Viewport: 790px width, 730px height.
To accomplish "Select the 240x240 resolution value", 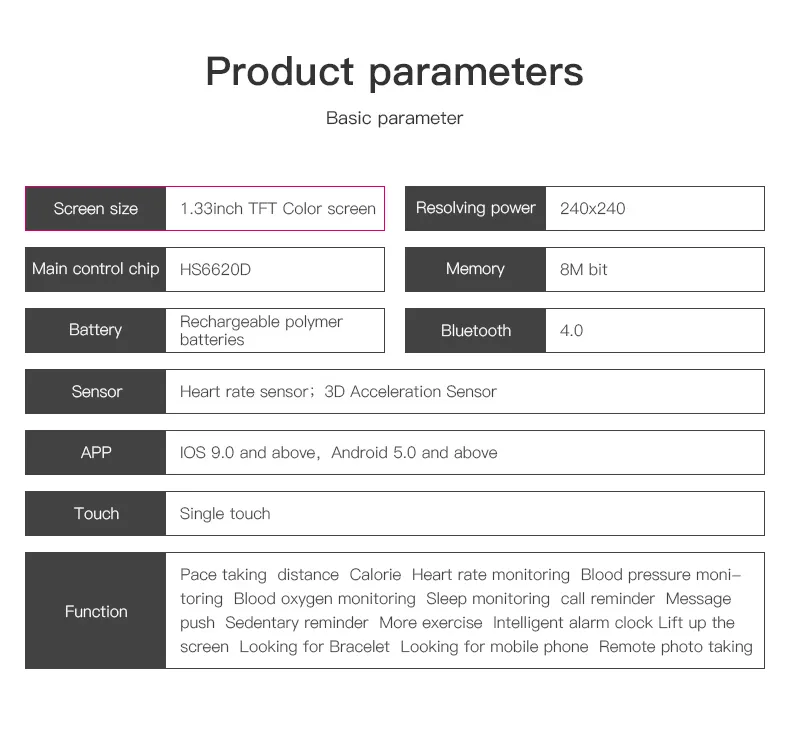I will [592, 209].
